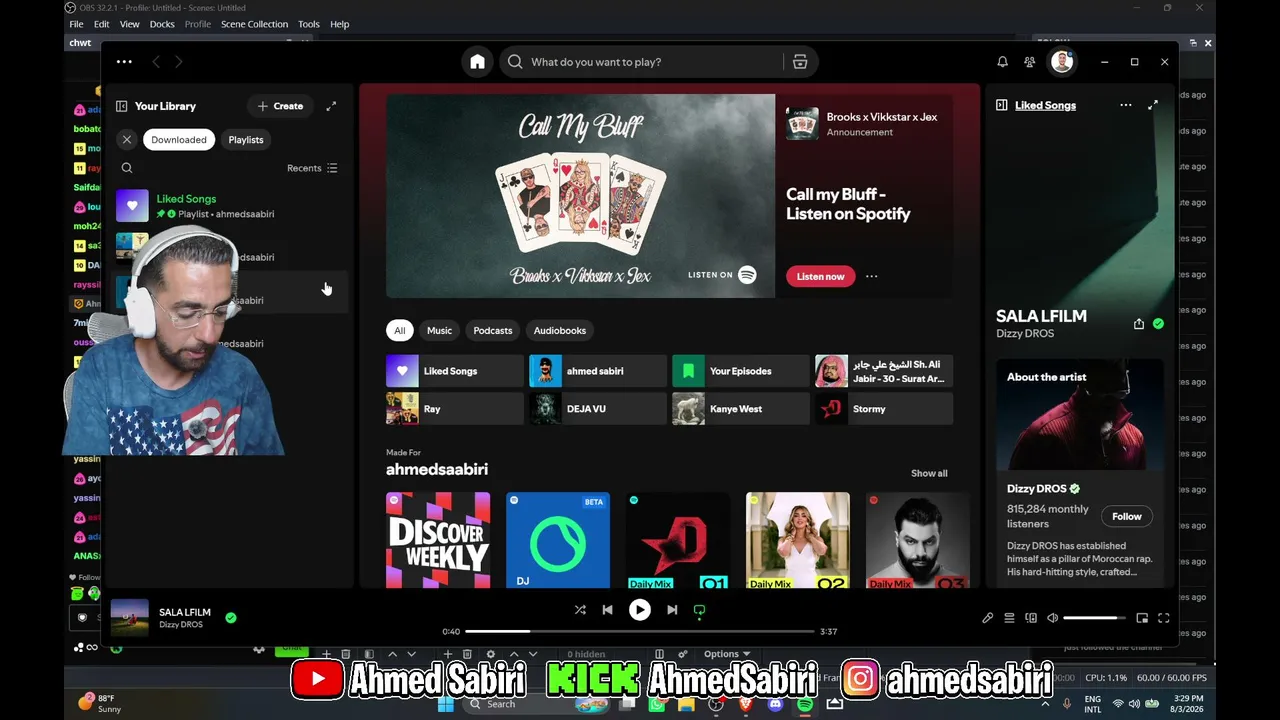
Task: Toggle repeat in the player bar
Action: (x=699, y=610)
